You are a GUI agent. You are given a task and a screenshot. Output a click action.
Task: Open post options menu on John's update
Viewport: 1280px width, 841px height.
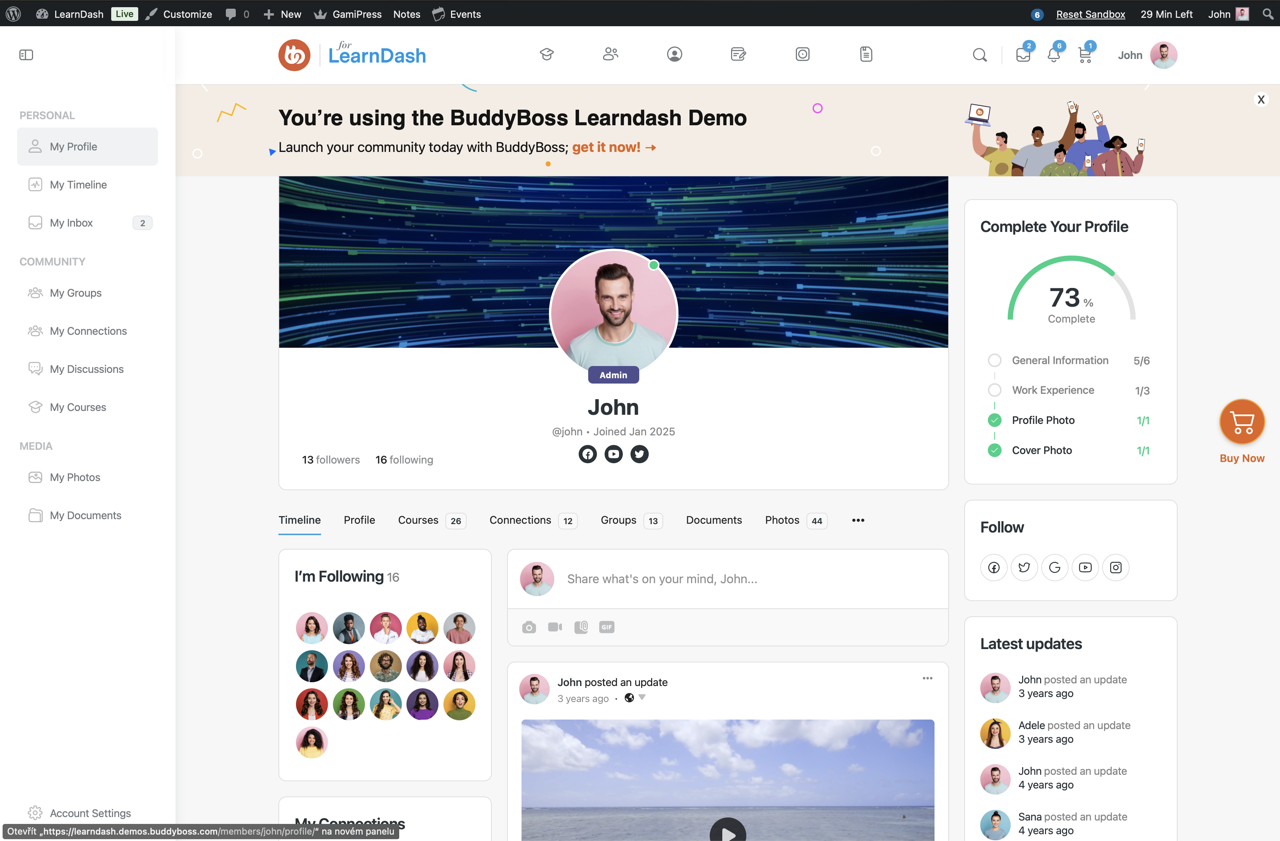pyautogui.click(x=927, y=679)
